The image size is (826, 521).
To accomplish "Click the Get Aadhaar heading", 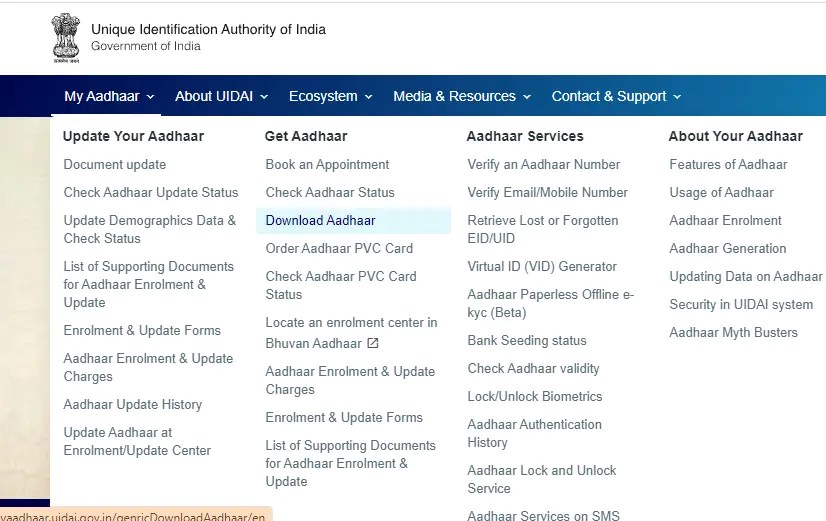I will [306, 136].
